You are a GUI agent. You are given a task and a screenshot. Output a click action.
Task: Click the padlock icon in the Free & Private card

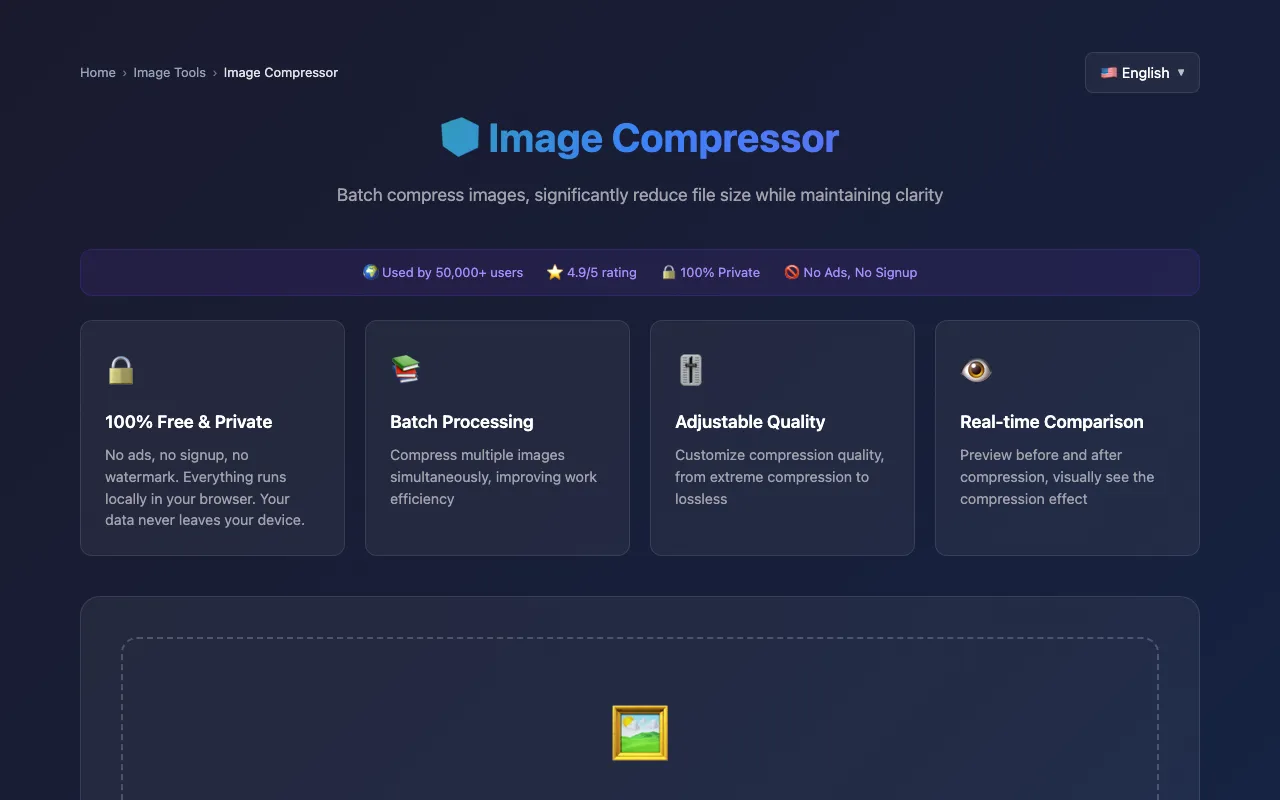click(121, 370)
